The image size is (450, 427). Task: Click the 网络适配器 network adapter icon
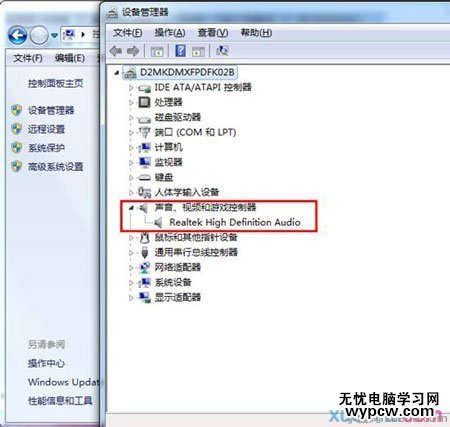(144, 267)
